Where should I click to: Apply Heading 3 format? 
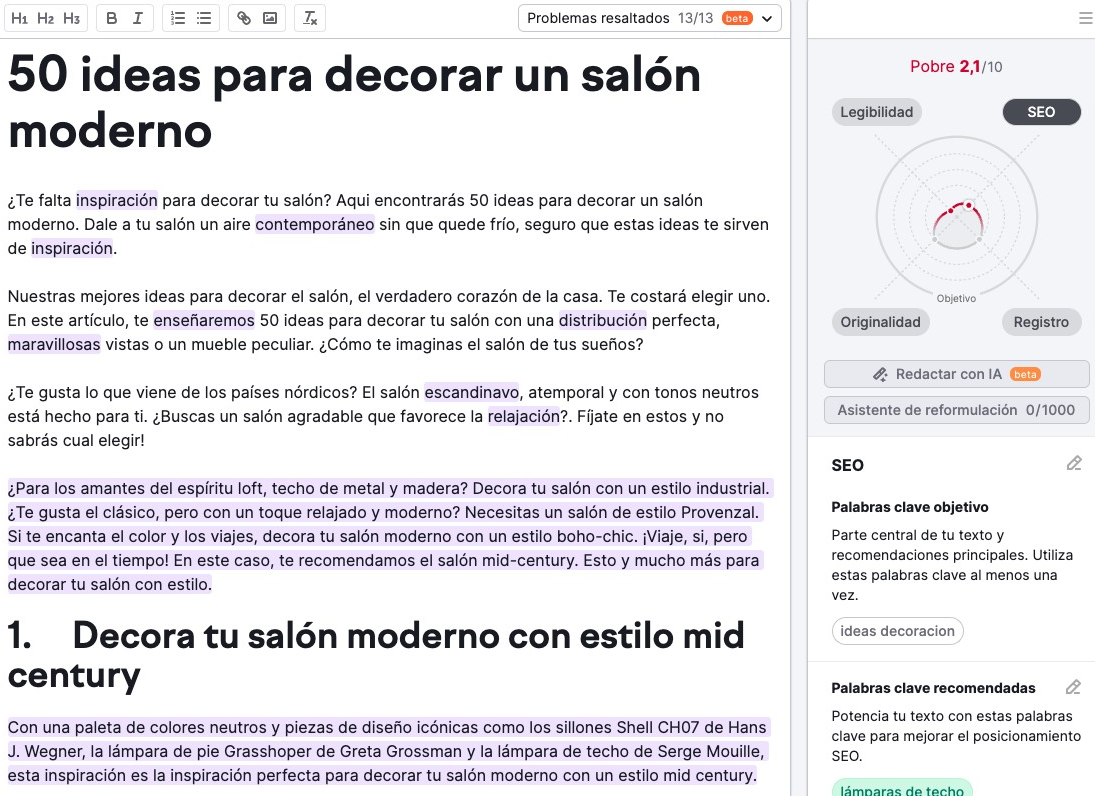point(71,18)
